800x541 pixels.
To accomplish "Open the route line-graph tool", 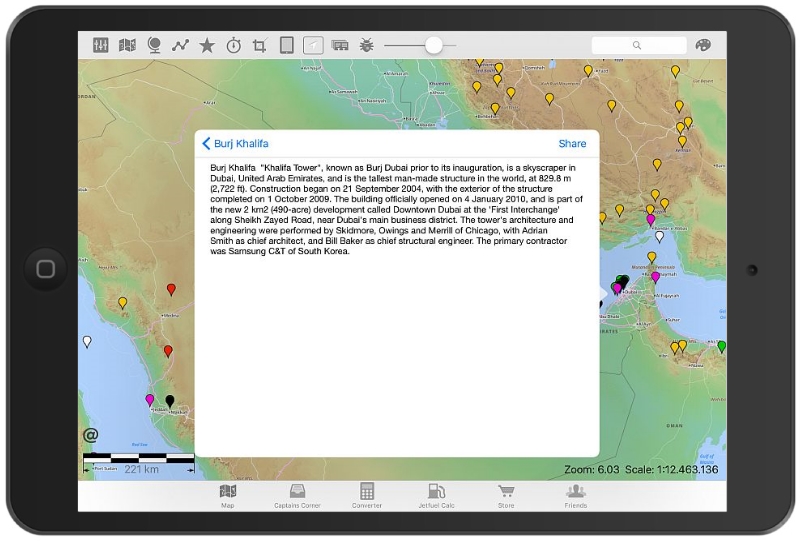I will (x=180, y=45).
